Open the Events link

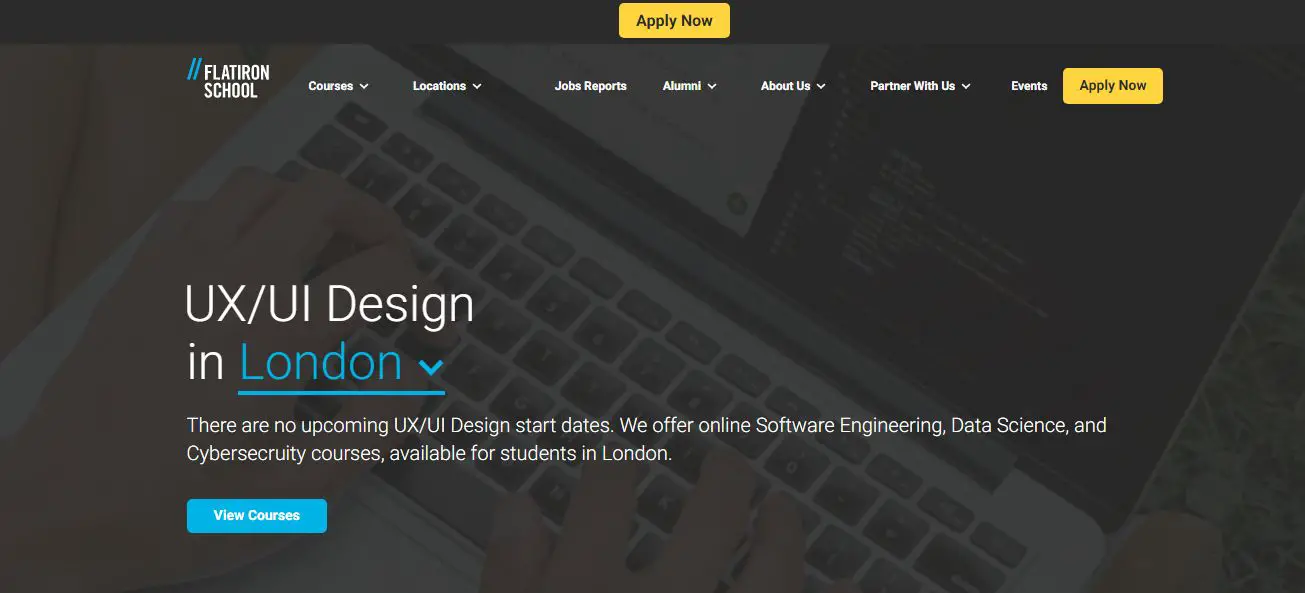[x=1029, y=86]
